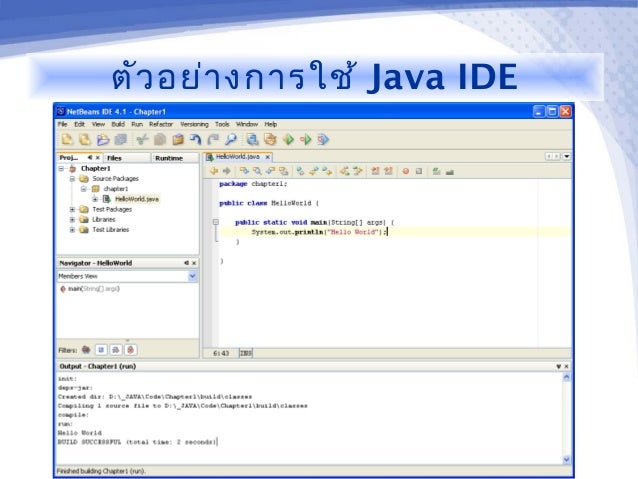The width and height of the screenshot is (638, 479).
Task: Open the Build menu
Action: [x=118, y=124]
